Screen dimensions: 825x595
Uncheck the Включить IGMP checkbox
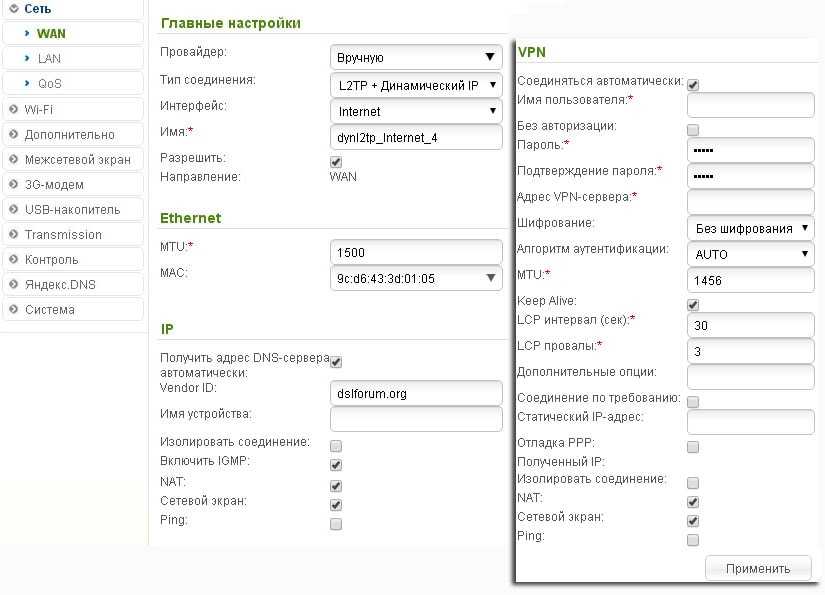(336, 465)
